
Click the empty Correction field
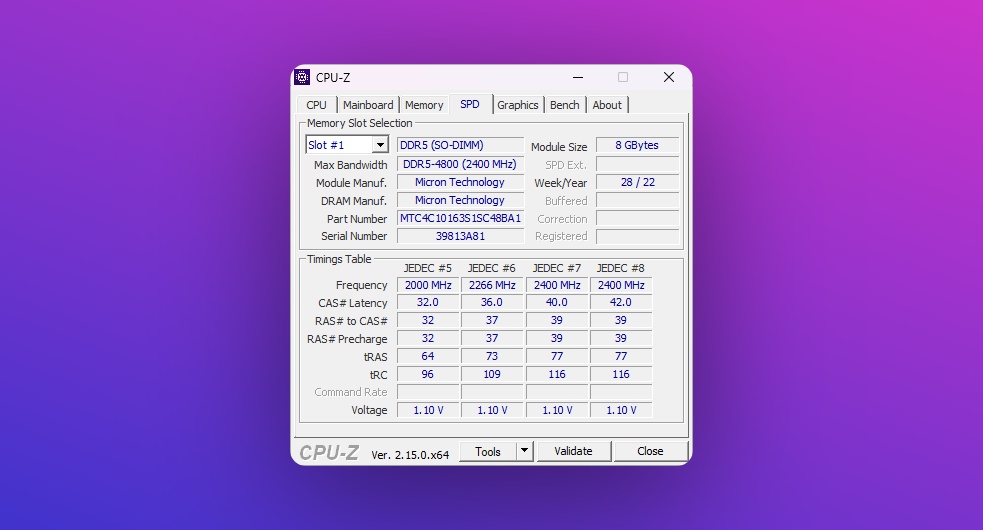click(x=637, y=218)
